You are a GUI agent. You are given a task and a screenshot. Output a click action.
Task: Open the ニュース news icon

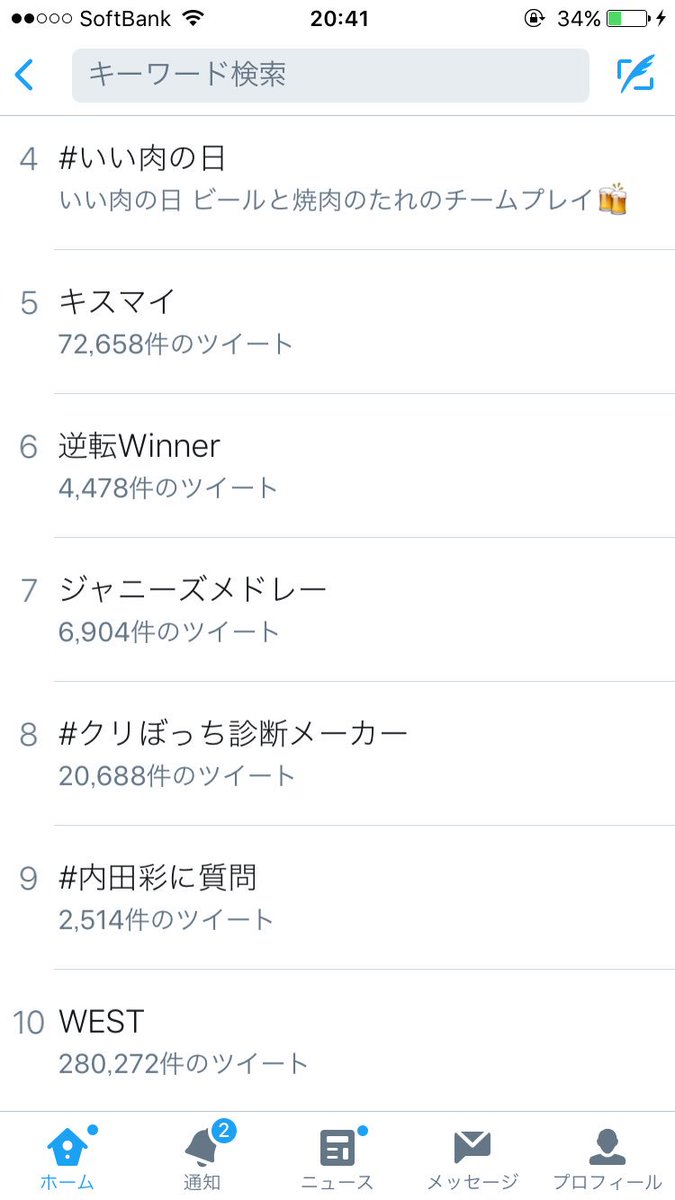click(338, 1147)
